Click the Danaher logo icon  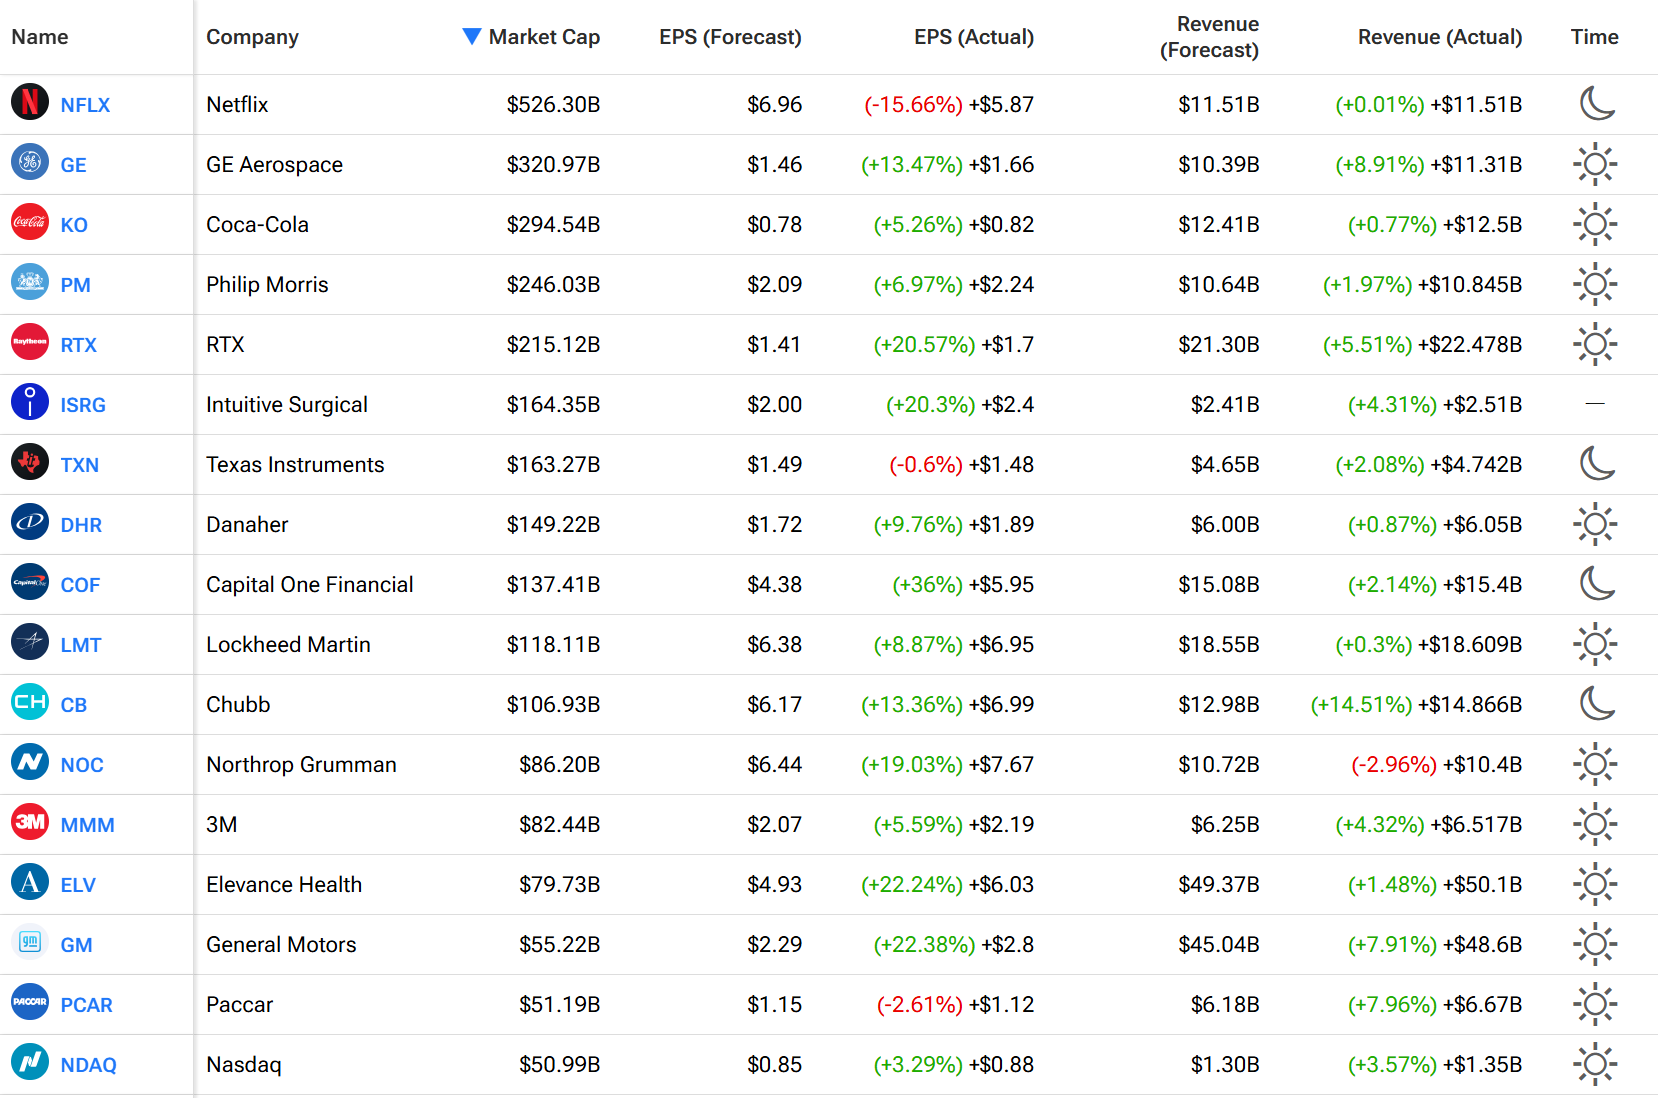pos(30,522)
